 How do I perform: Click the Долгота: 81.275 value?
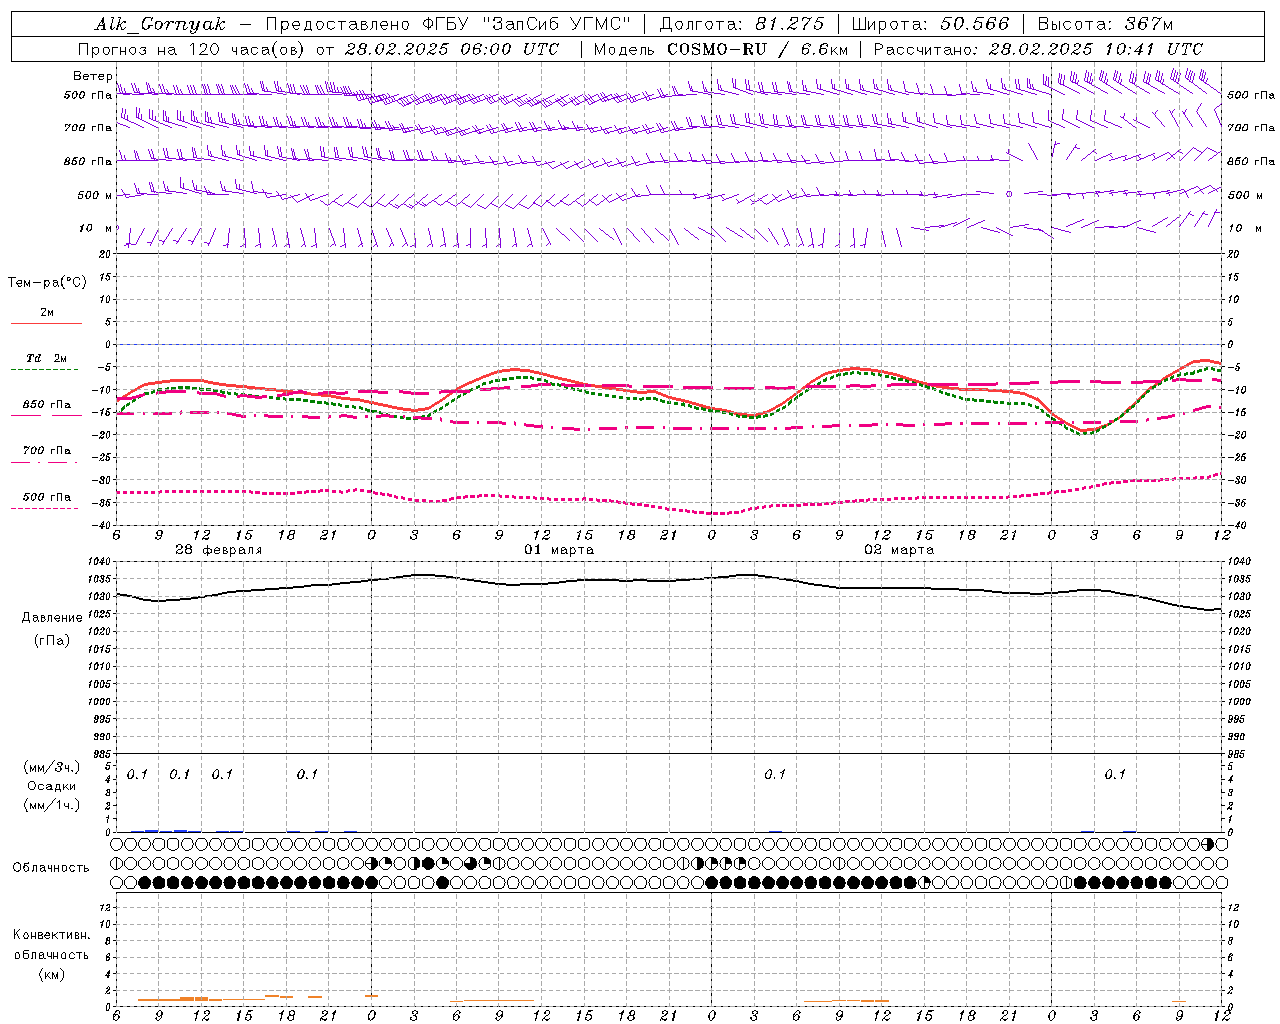(x=742, y=24)
